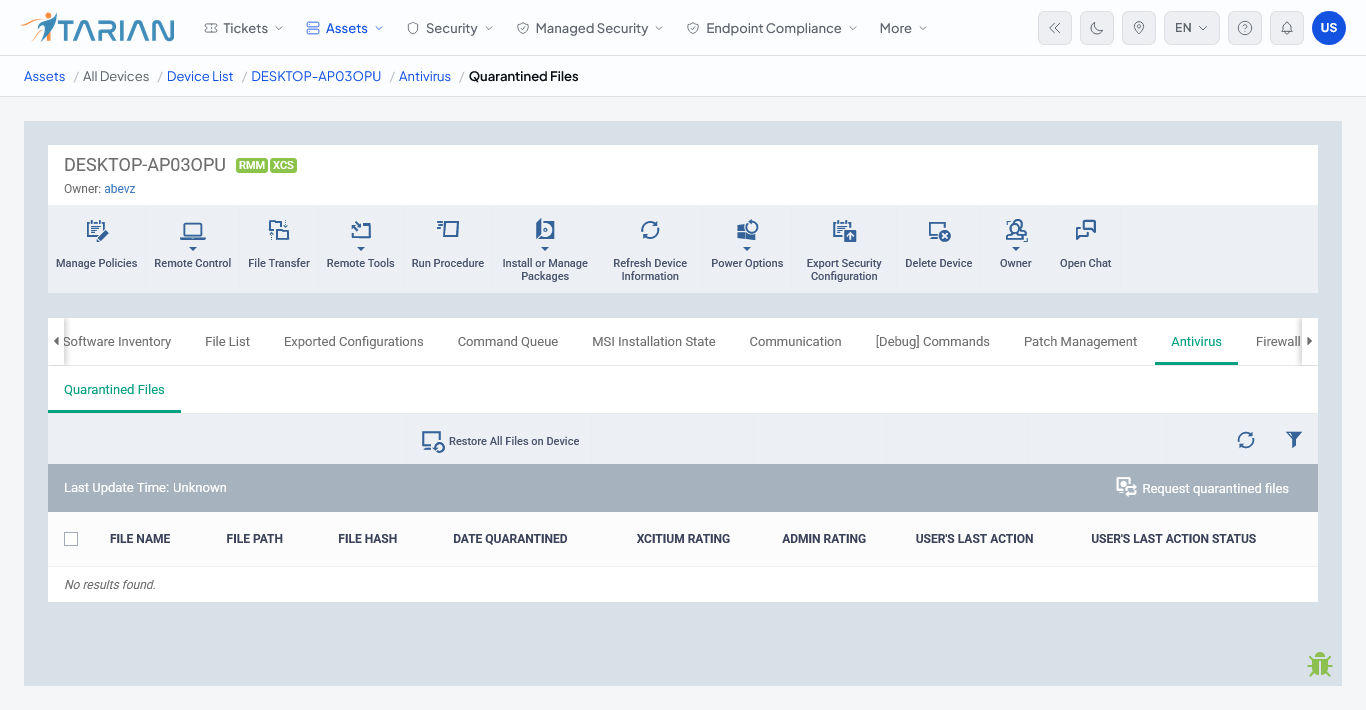Click Export Security Configuration

pos(844,250)
